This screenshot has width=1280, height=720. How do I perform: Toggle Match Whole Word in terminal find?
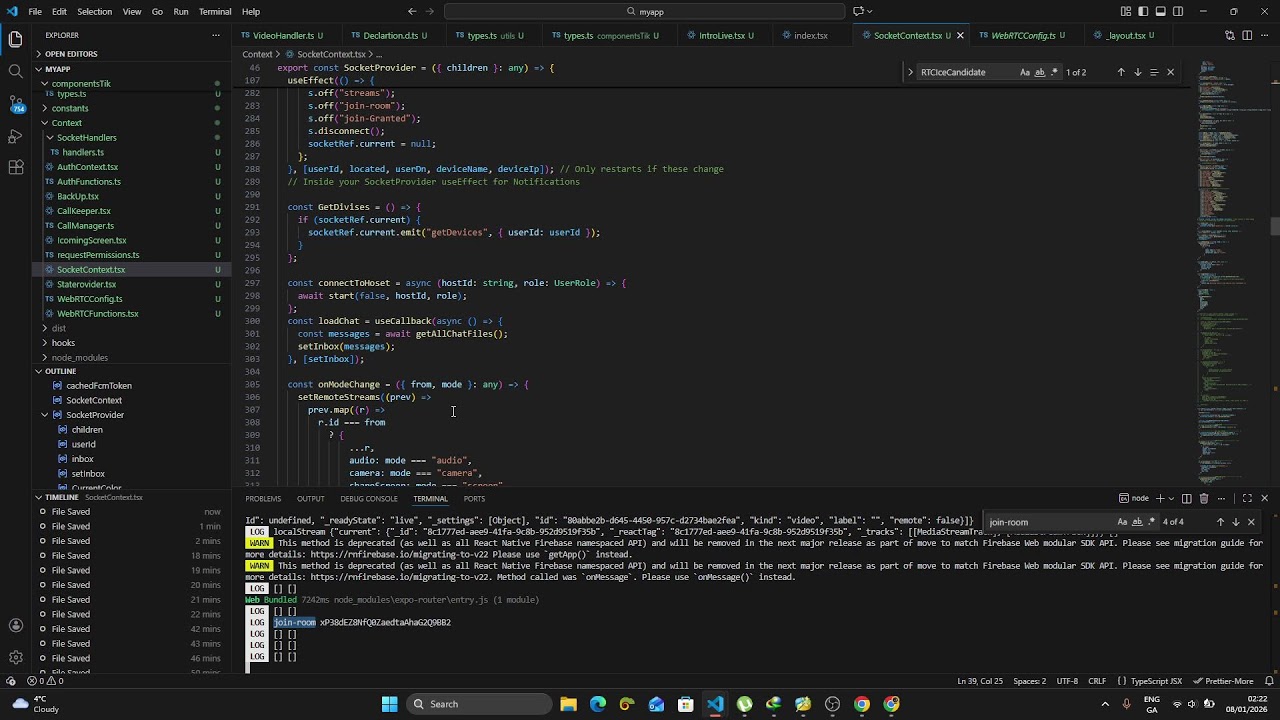pos(1137,522)
